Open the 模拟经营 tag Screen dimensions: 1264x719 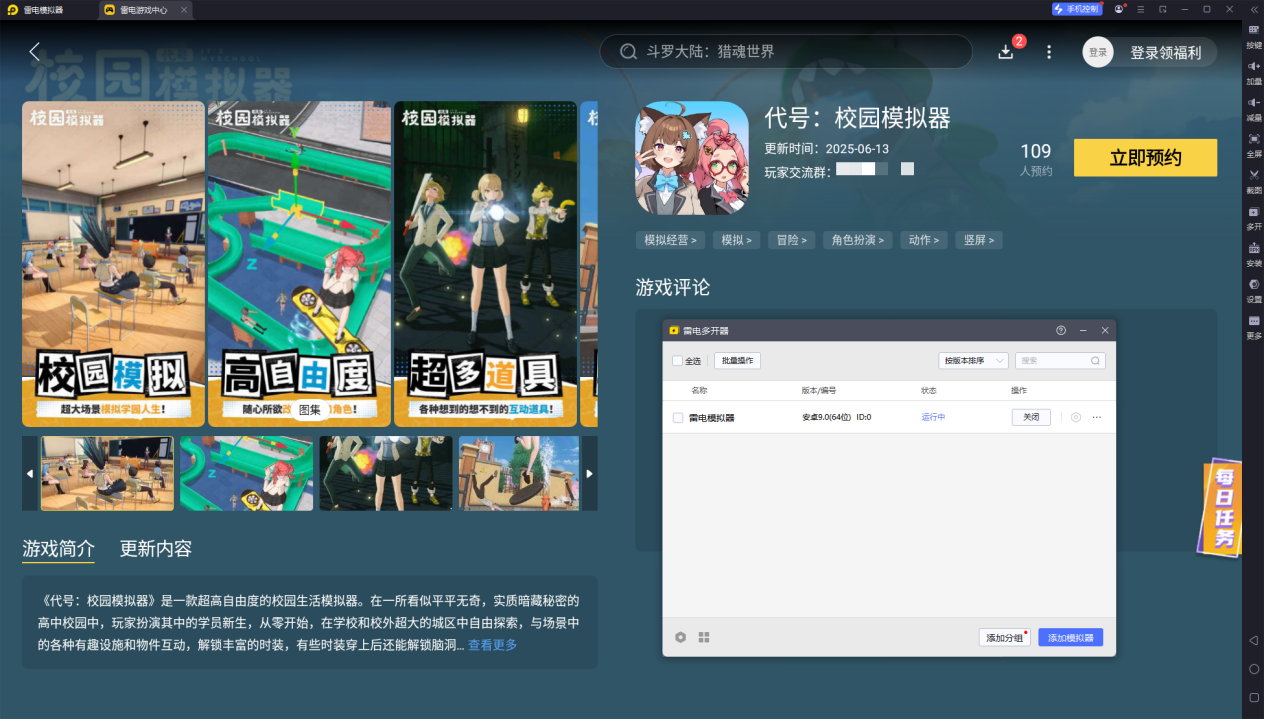click(670, 240)
